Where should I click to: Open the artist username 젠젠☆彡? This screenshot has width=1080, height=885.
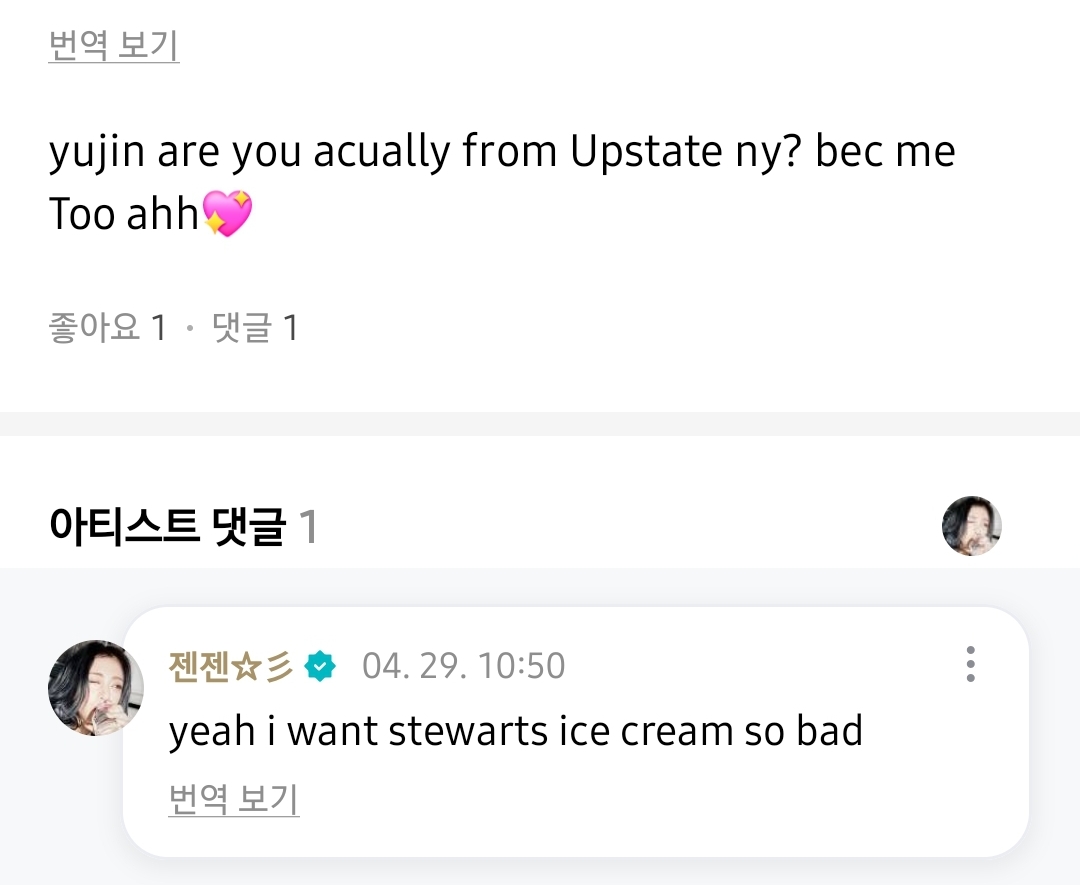[231, 666]
